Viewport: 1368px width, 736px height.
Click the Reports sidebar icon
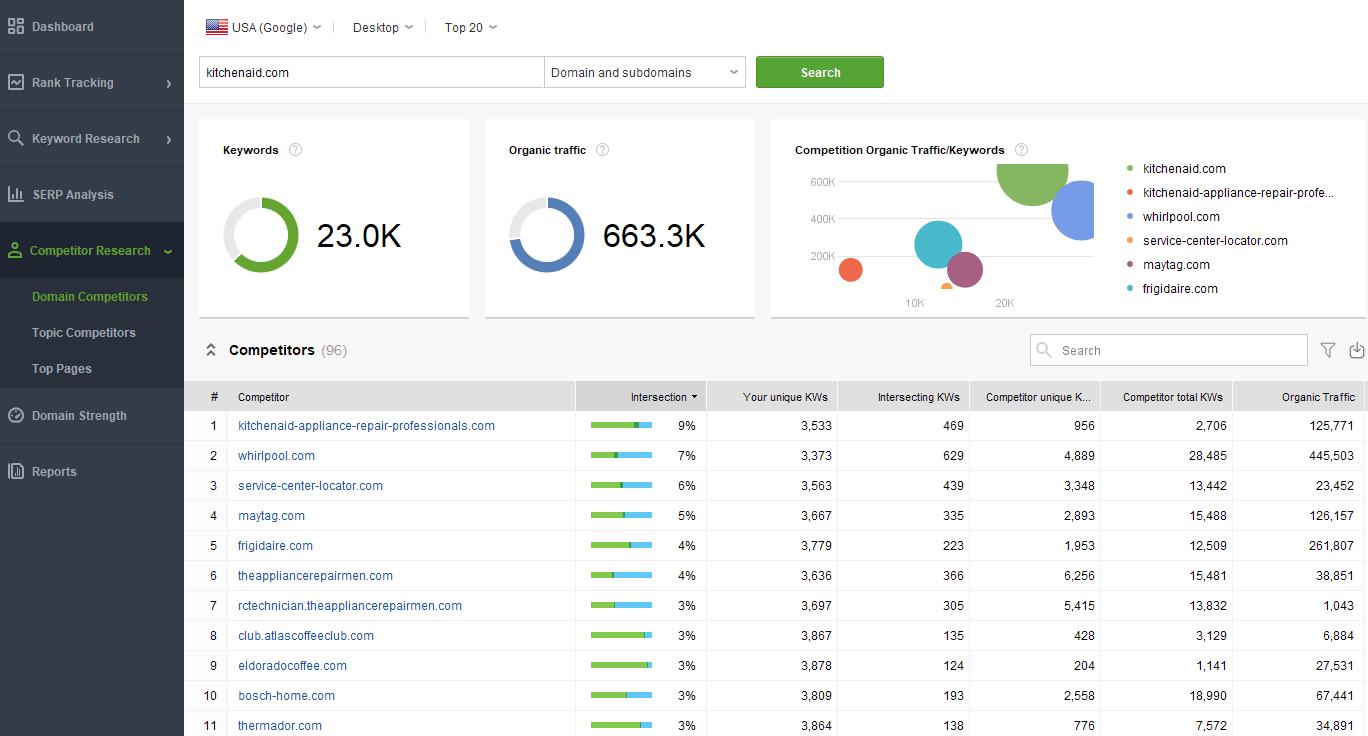point(16,471)
